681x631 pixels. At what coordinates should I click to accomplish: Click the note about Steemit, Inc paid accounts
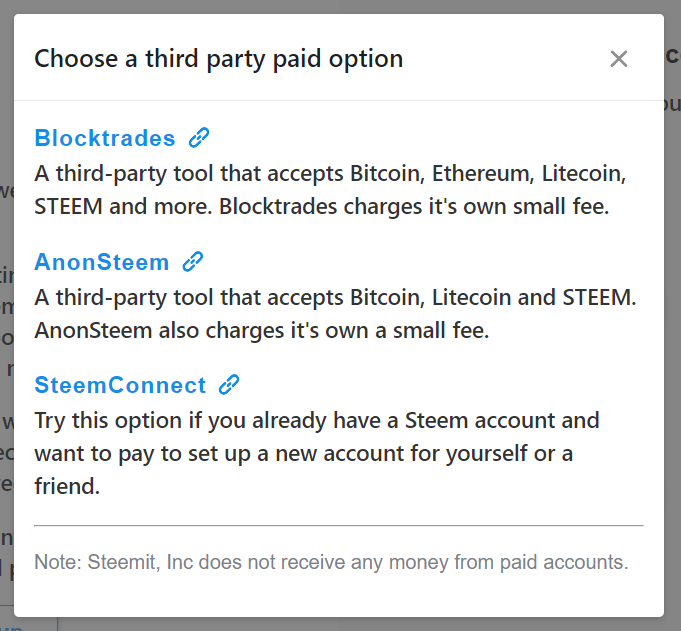click(331, 562)
